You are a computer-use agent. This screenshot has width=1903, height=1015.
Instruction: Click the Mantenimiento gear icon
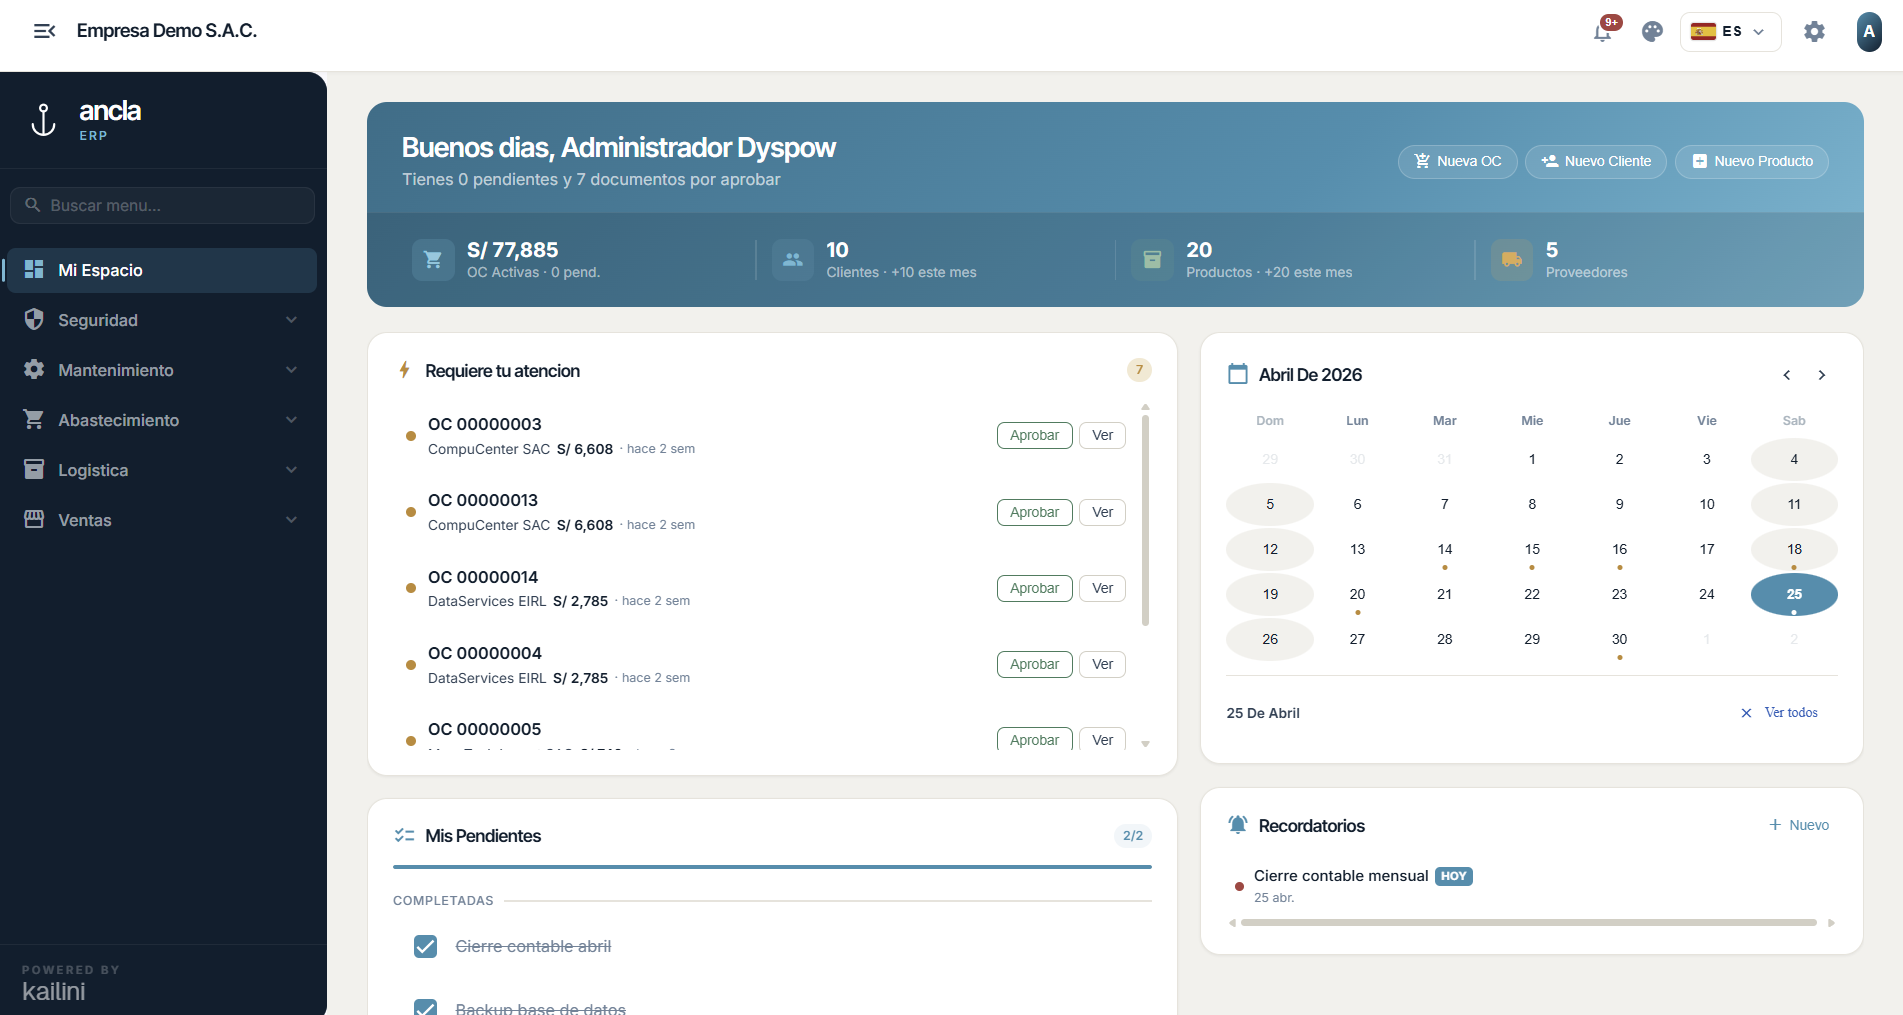(x=34, y=369)
